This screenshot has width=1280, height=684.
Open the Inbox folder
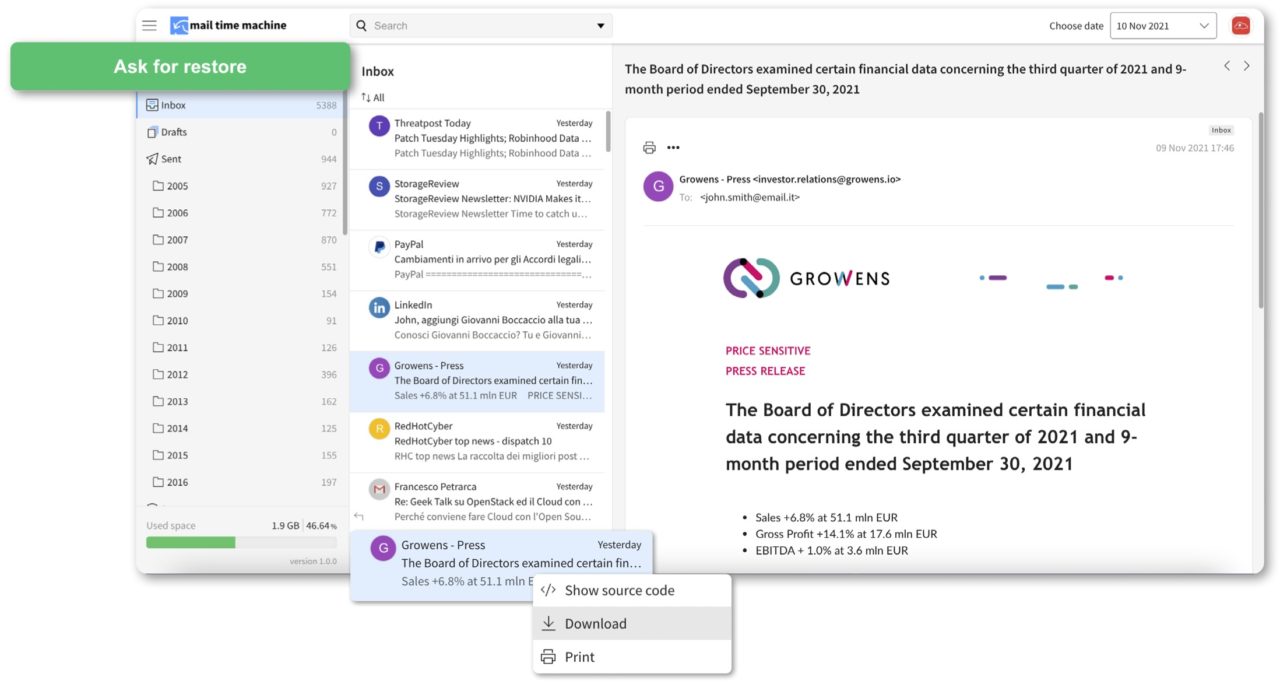click(x=240, y=105)
